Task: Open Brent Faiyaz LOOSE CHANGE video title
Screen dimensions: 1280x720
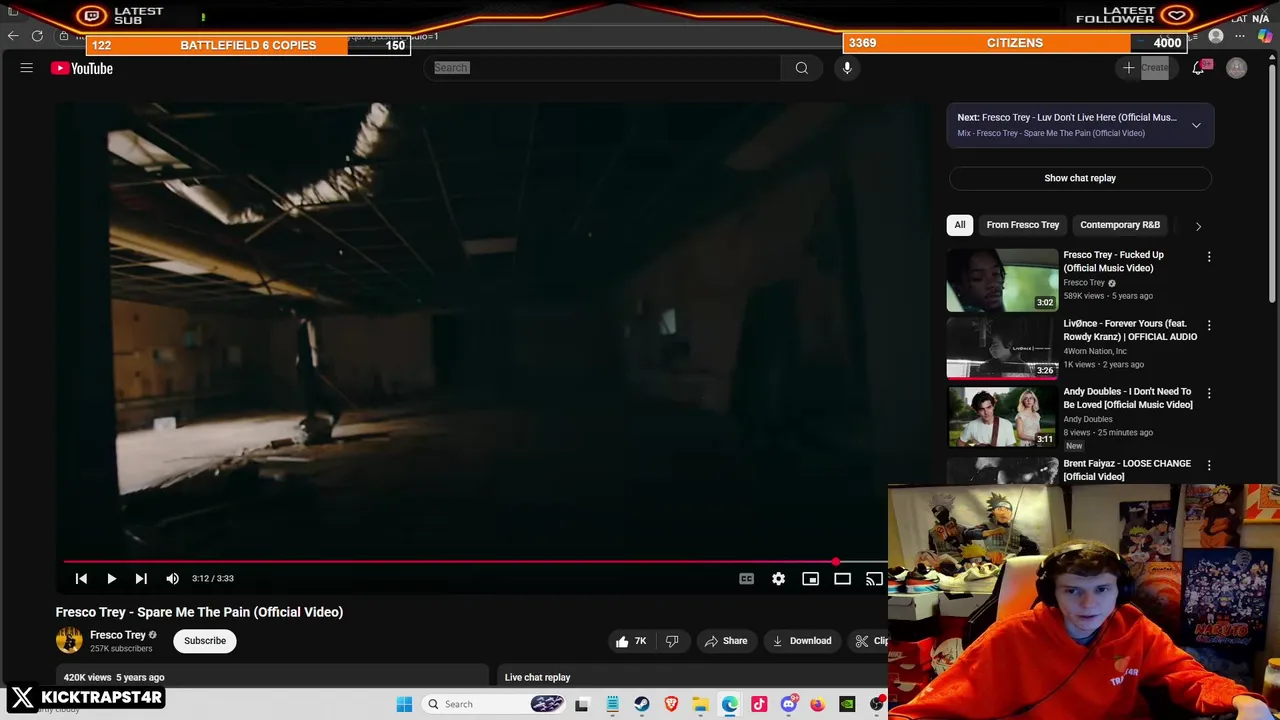Action: (x=1127, y=470)
